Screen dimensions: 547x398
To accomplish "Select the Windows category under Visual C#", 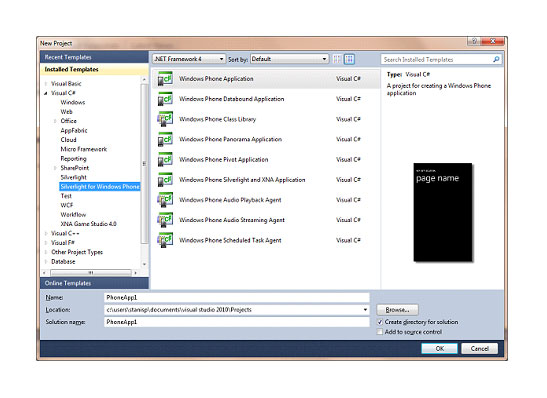I will coord(73,102).
